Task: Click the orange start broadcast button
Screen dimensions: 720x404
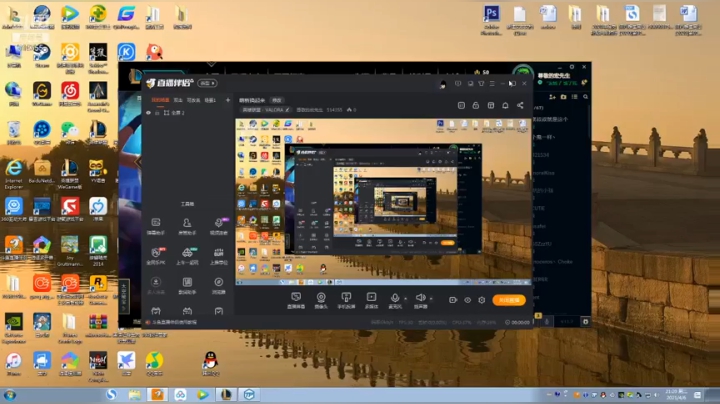Action: coord(509,300)
